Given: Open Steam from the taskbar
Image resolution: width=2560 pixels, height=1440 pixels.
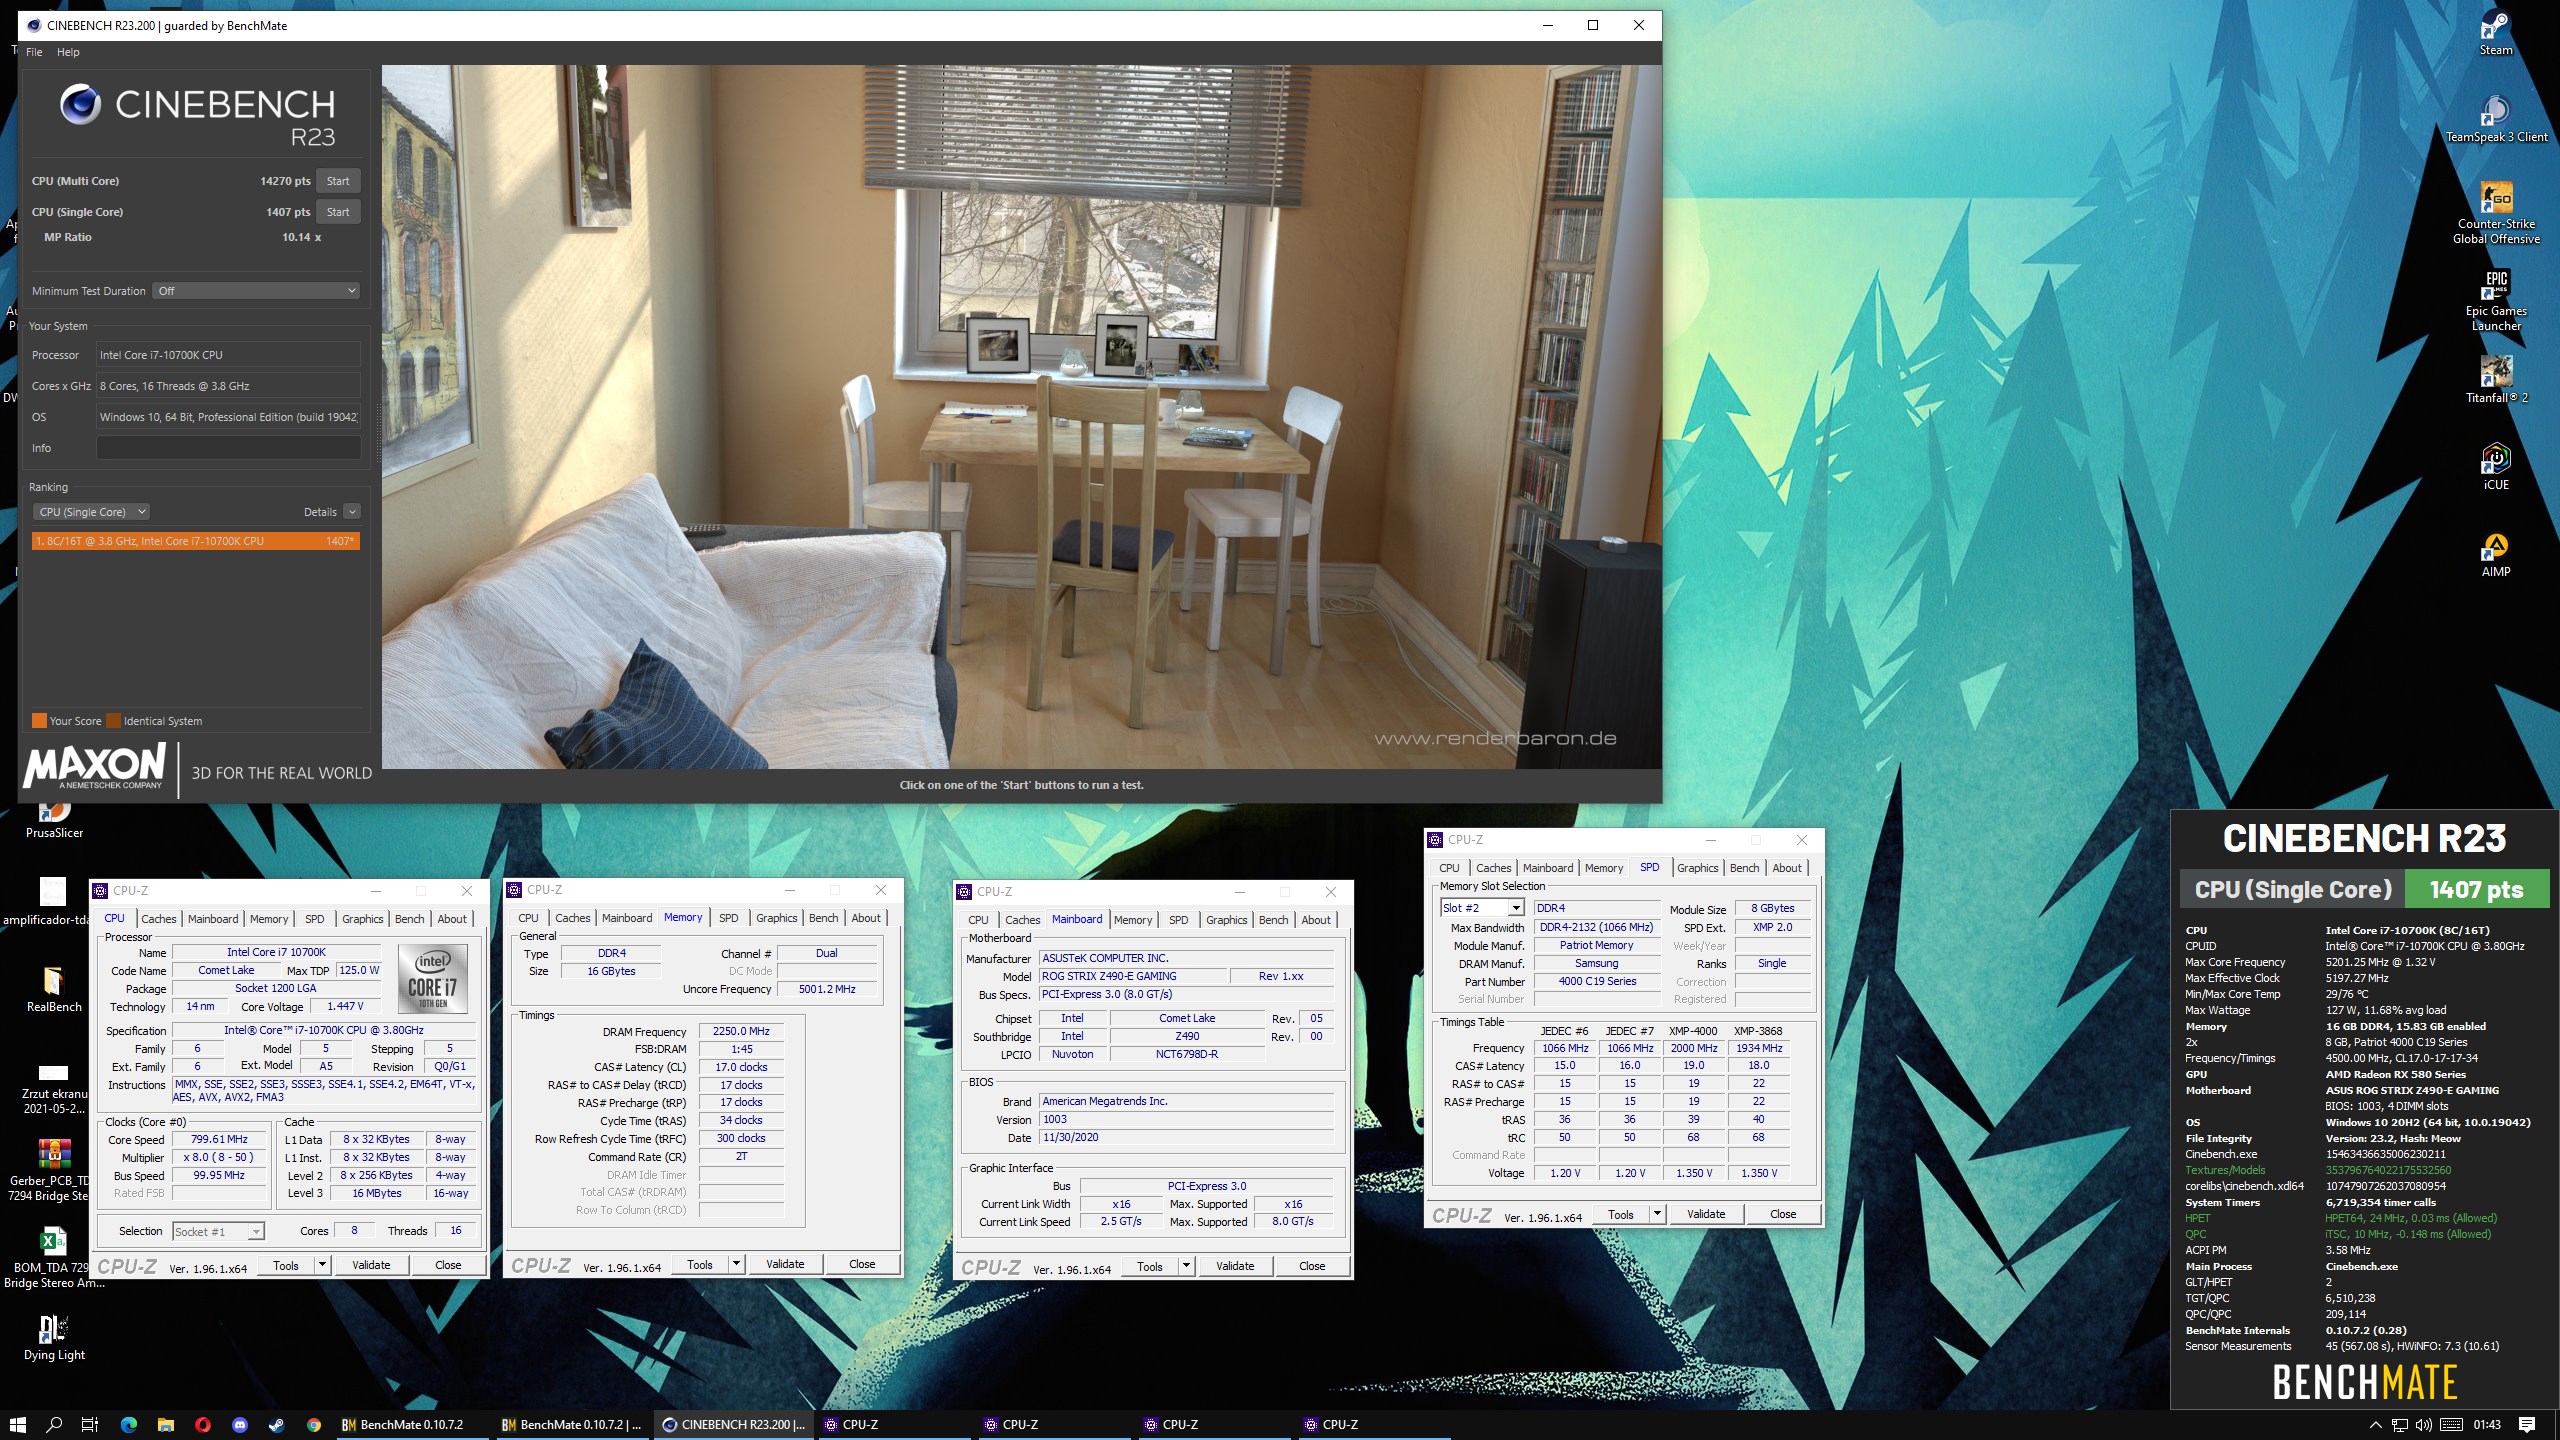Looking at the screenshot, I should (277, 1424).
